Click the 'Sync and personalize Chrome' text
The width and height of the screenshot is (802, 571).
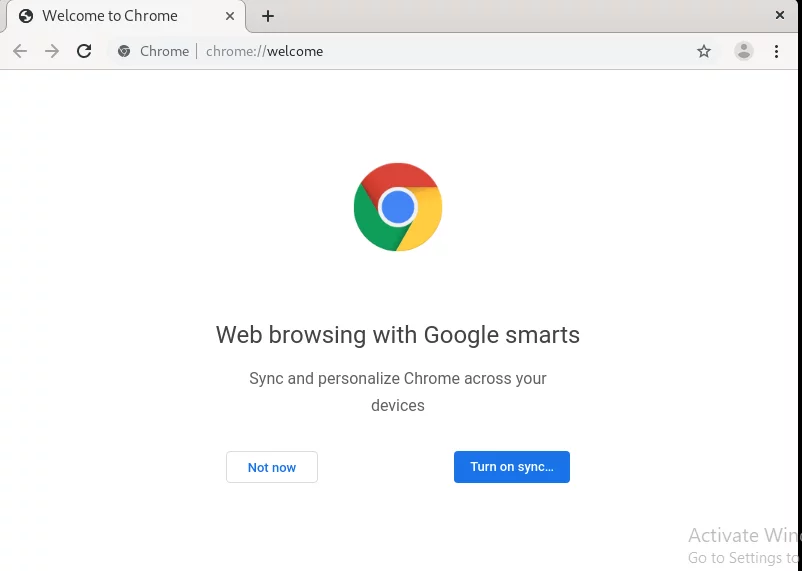(x=397, y=391)
